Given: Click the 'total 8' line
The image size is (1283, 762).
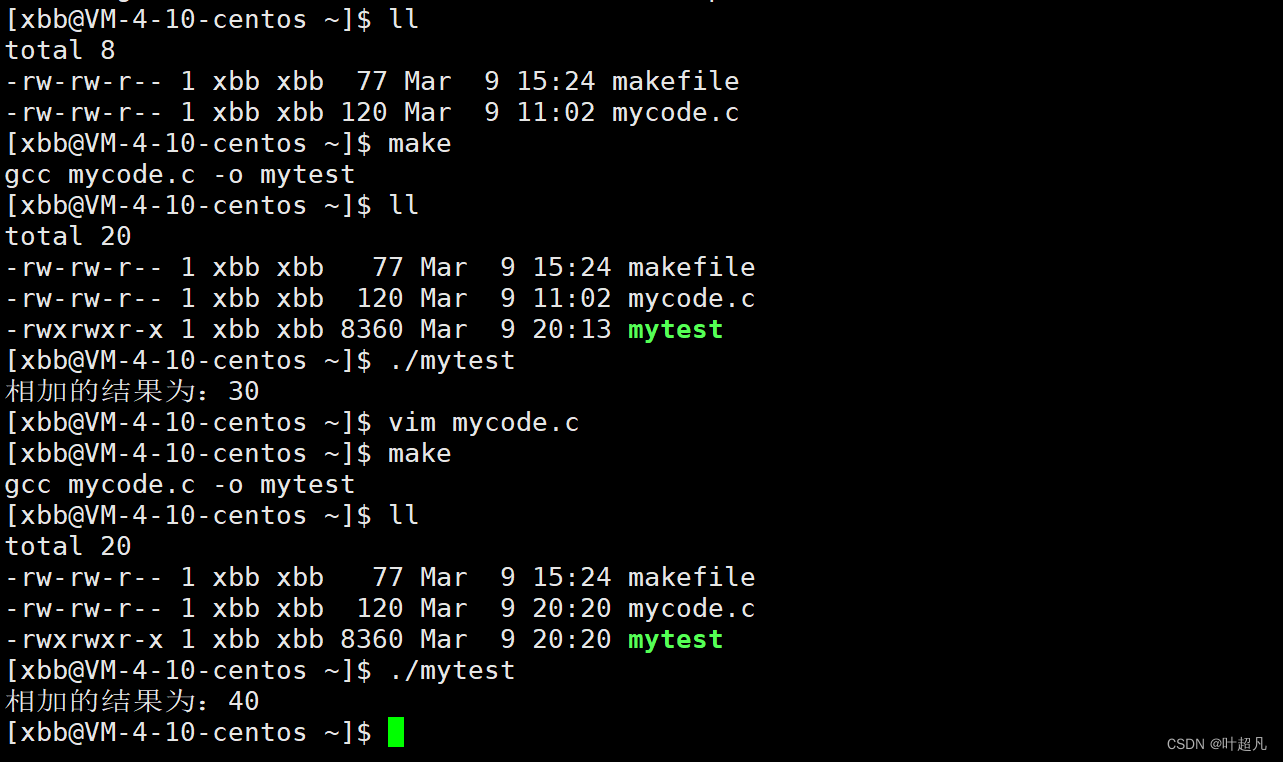Looking at the screenshot, I should click(x=60, y=50).
